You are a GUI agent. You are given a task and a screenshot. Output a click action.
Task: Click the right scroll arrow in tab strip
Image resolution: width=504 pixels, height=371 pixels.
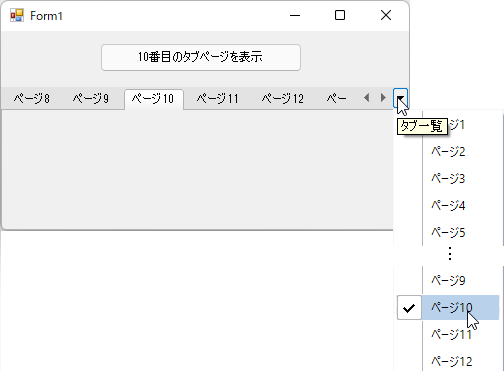click(x=383, y=98)
